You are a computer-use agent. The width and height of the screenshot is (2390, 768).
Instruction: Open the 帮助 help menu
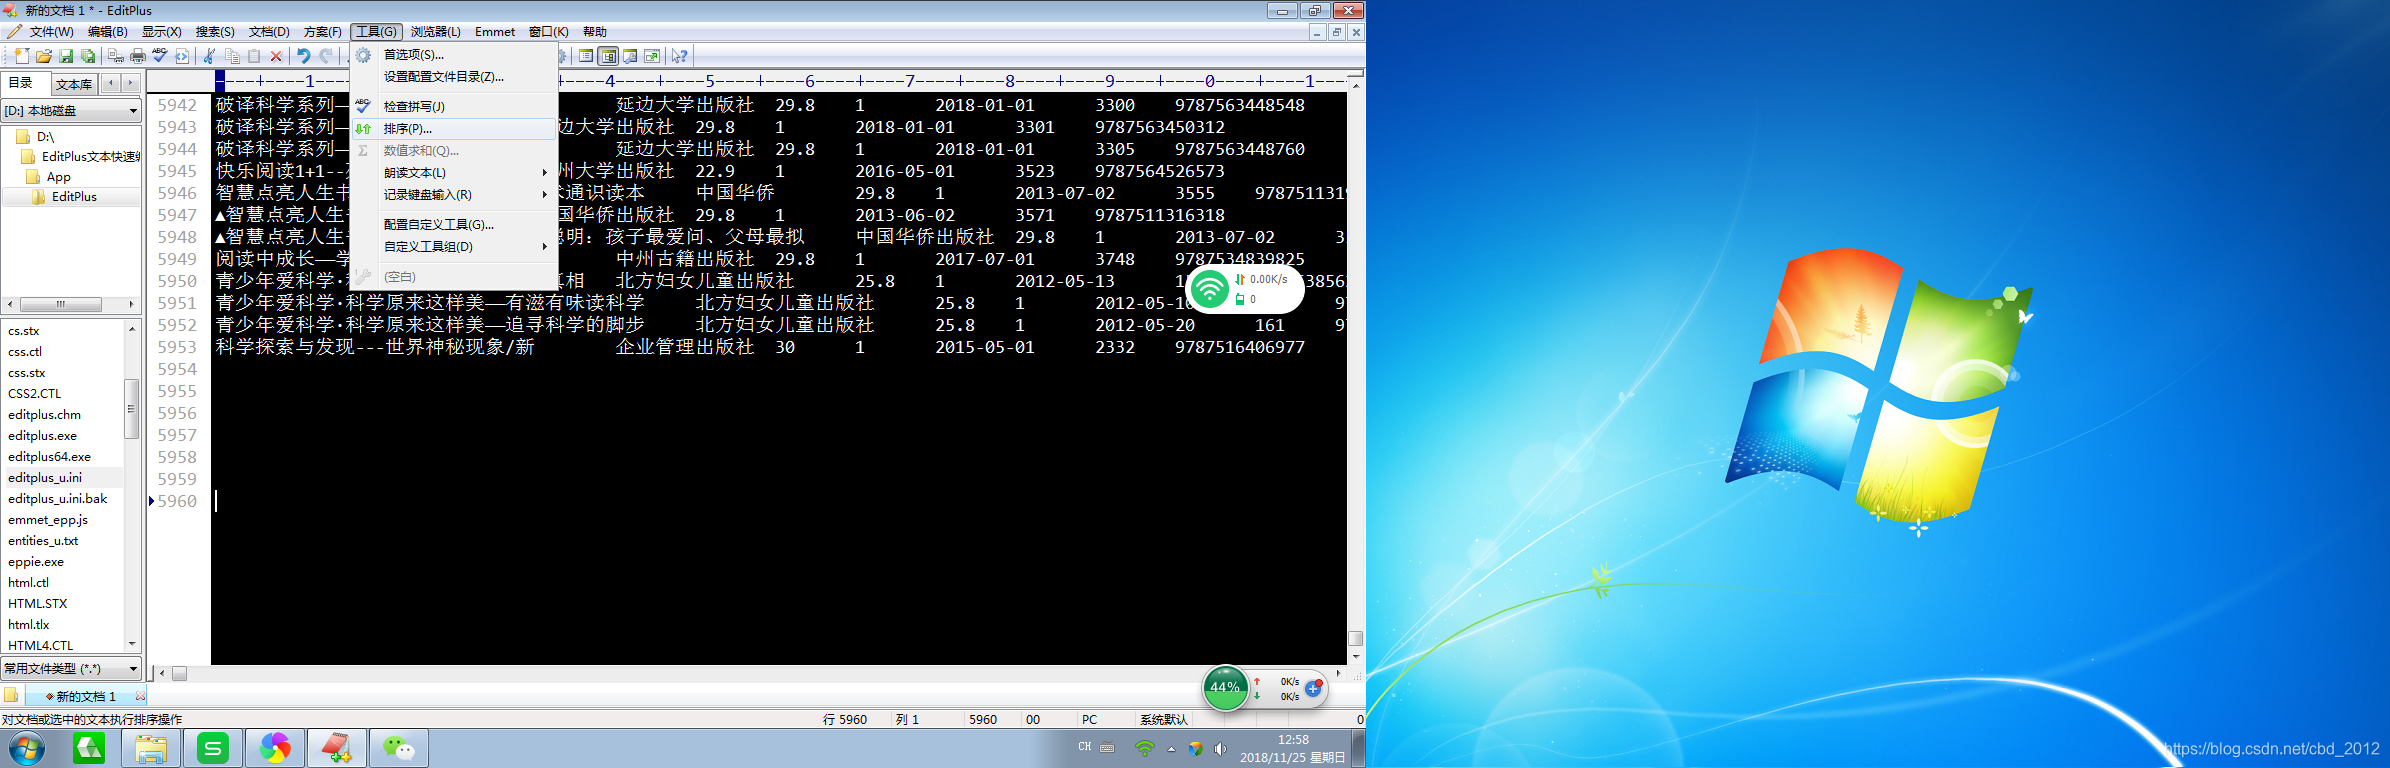[595, 32]
